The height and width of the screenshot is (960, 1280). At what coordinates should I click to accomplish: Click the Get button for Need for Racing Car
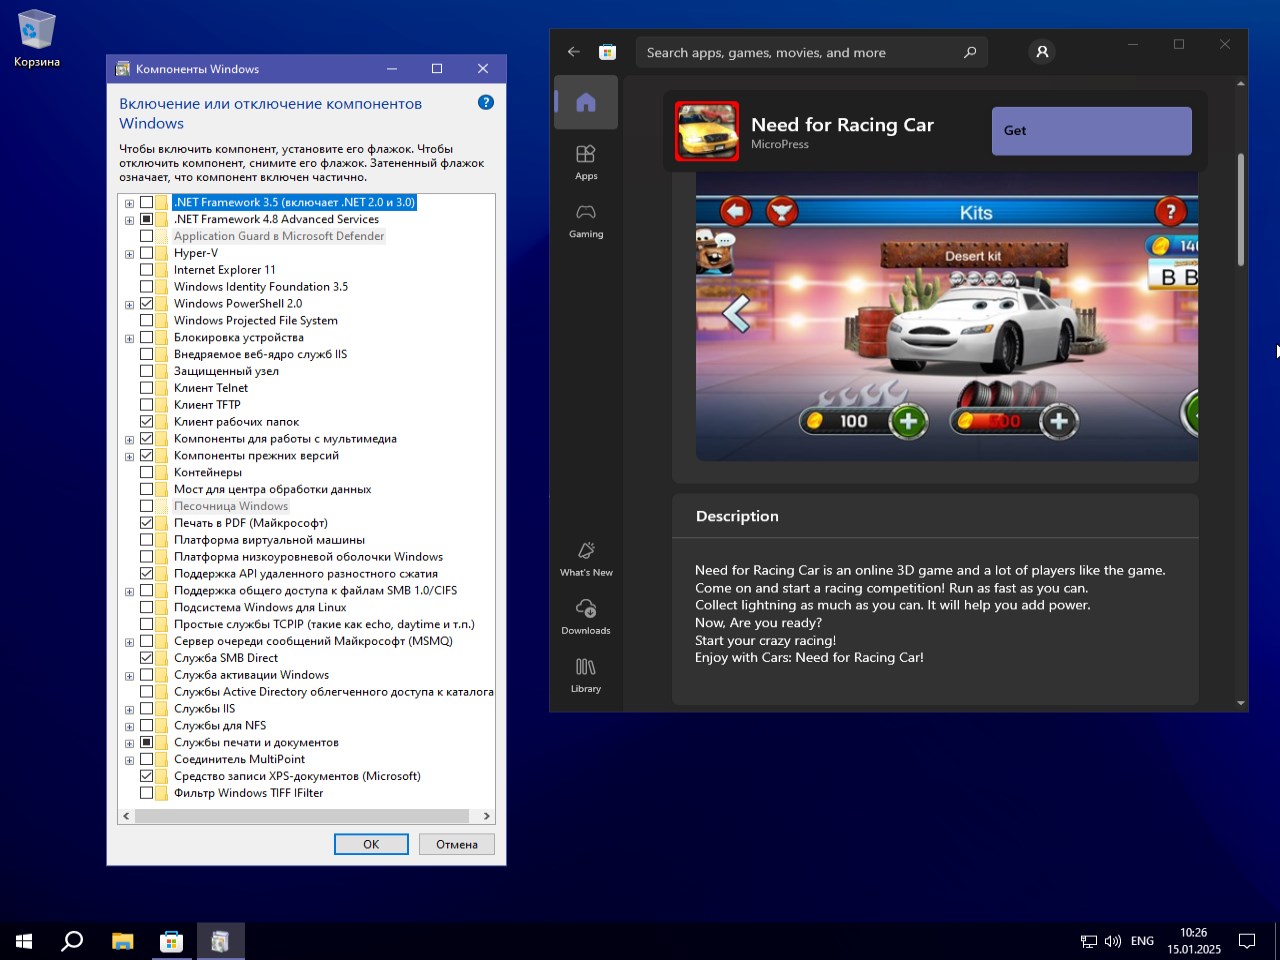1091,131
